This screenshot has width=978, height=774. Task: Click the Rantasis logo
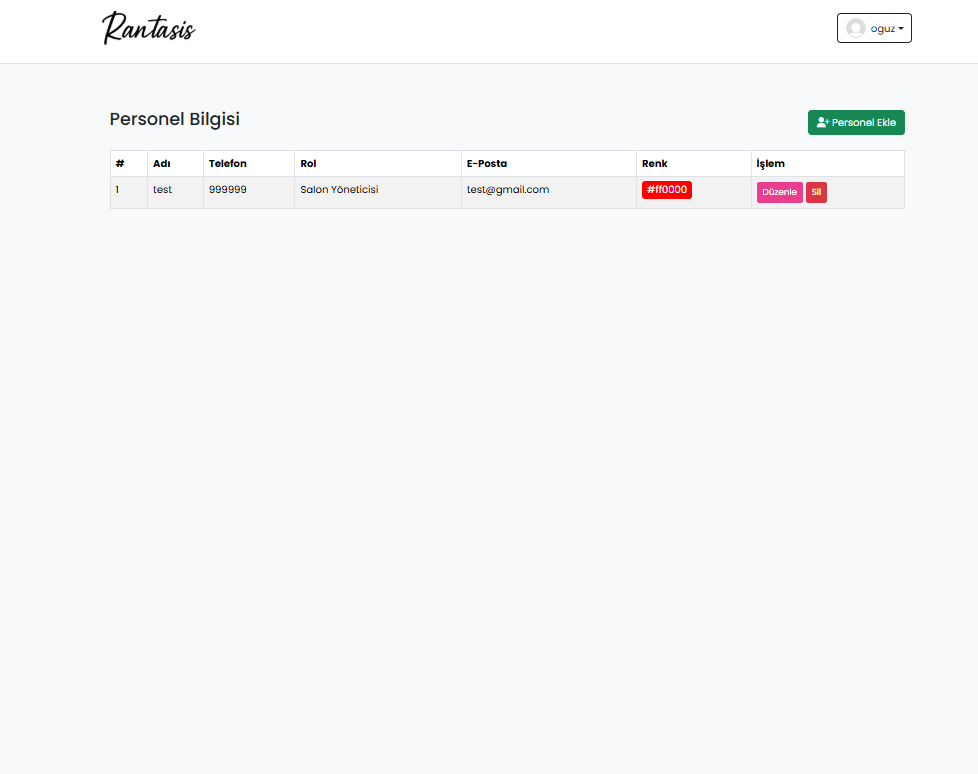pos(148,28)
